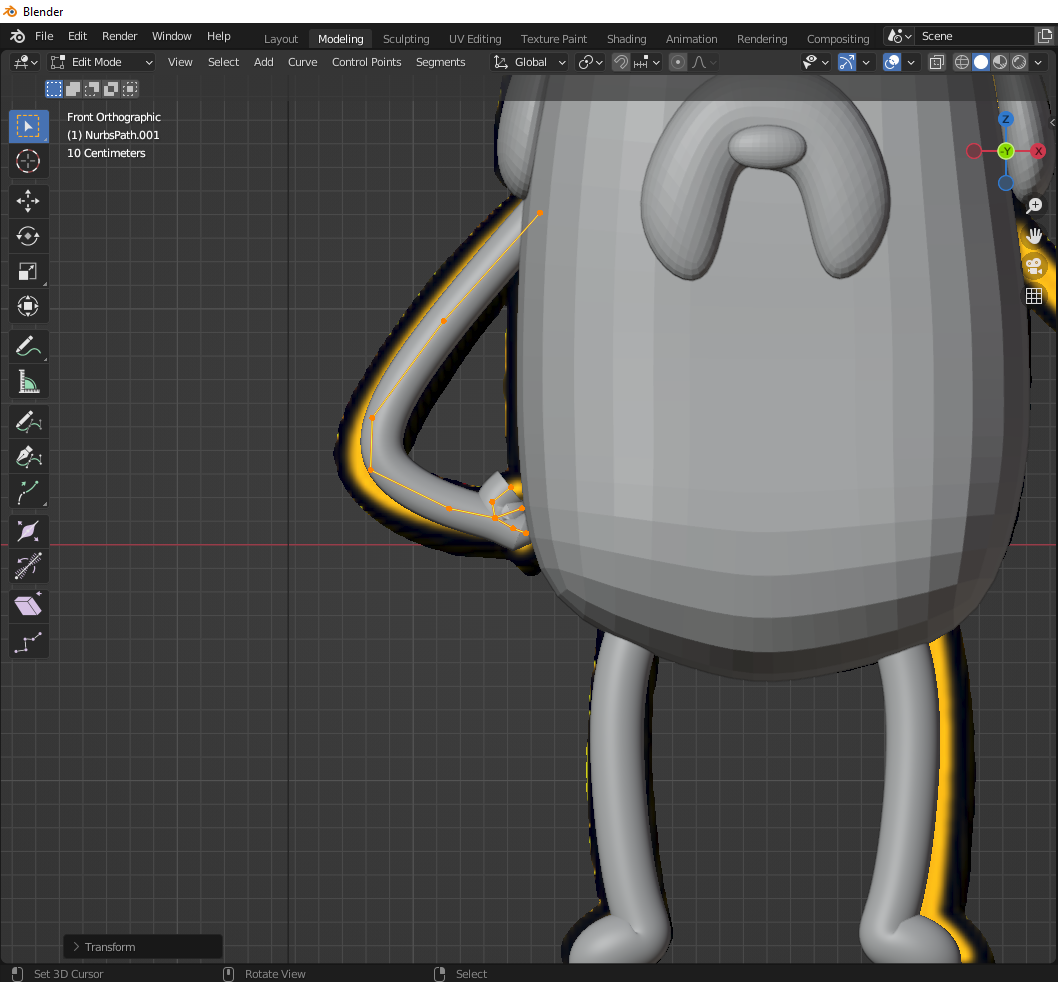This screenshot has width=1058, height=982.
Task: Activate the 3D Cursor tool
Action: pos(28,161)
